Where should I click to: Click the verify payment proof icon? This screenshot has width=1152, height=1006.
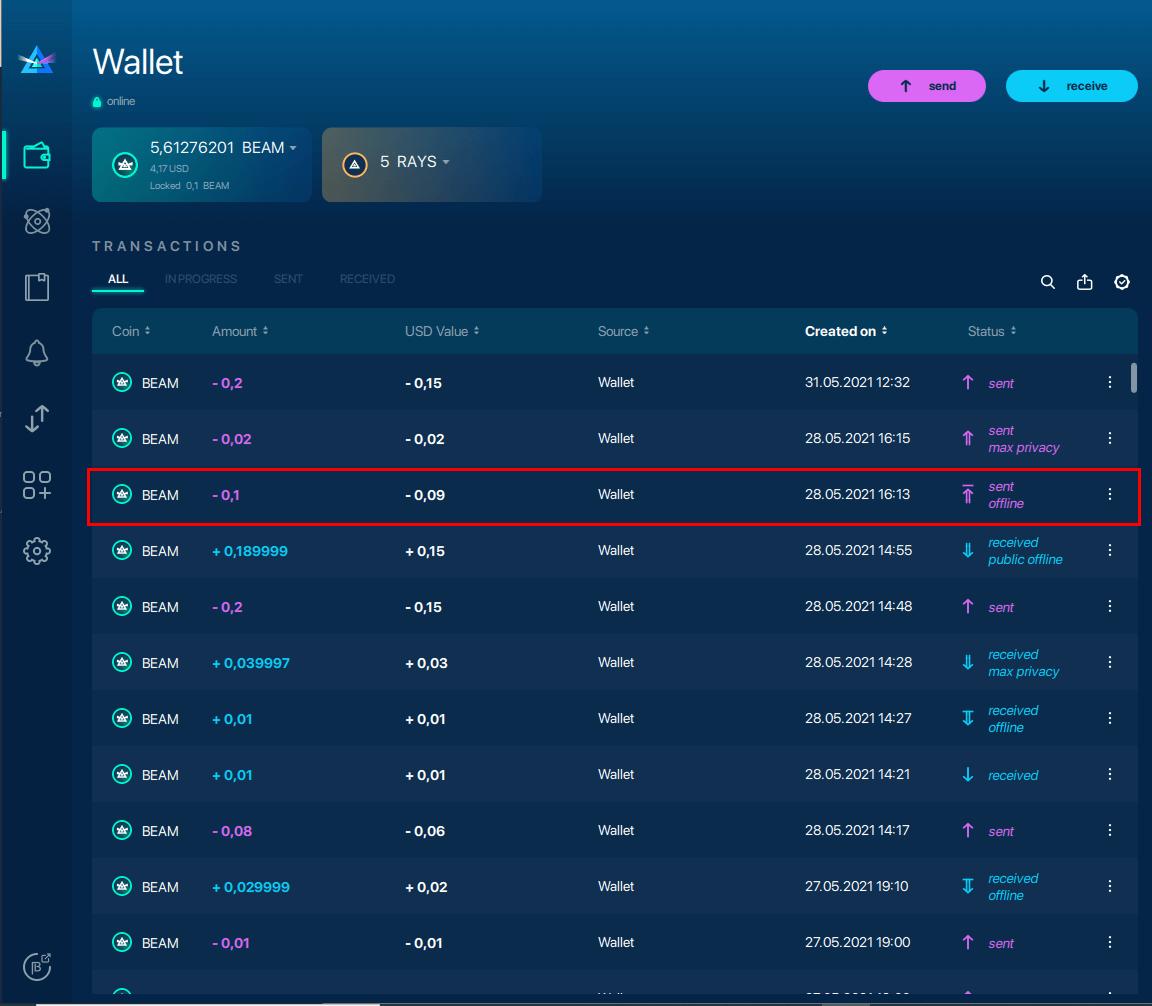(1122, 282)
